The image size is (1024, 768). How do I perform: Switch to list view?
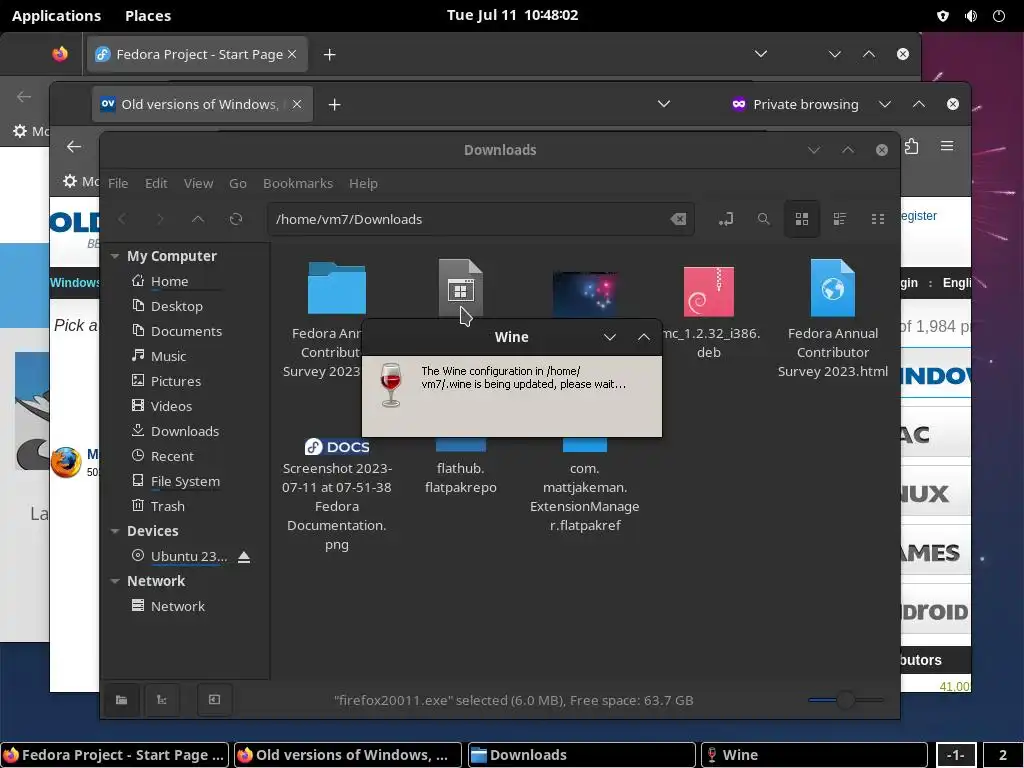click(840, 219)
